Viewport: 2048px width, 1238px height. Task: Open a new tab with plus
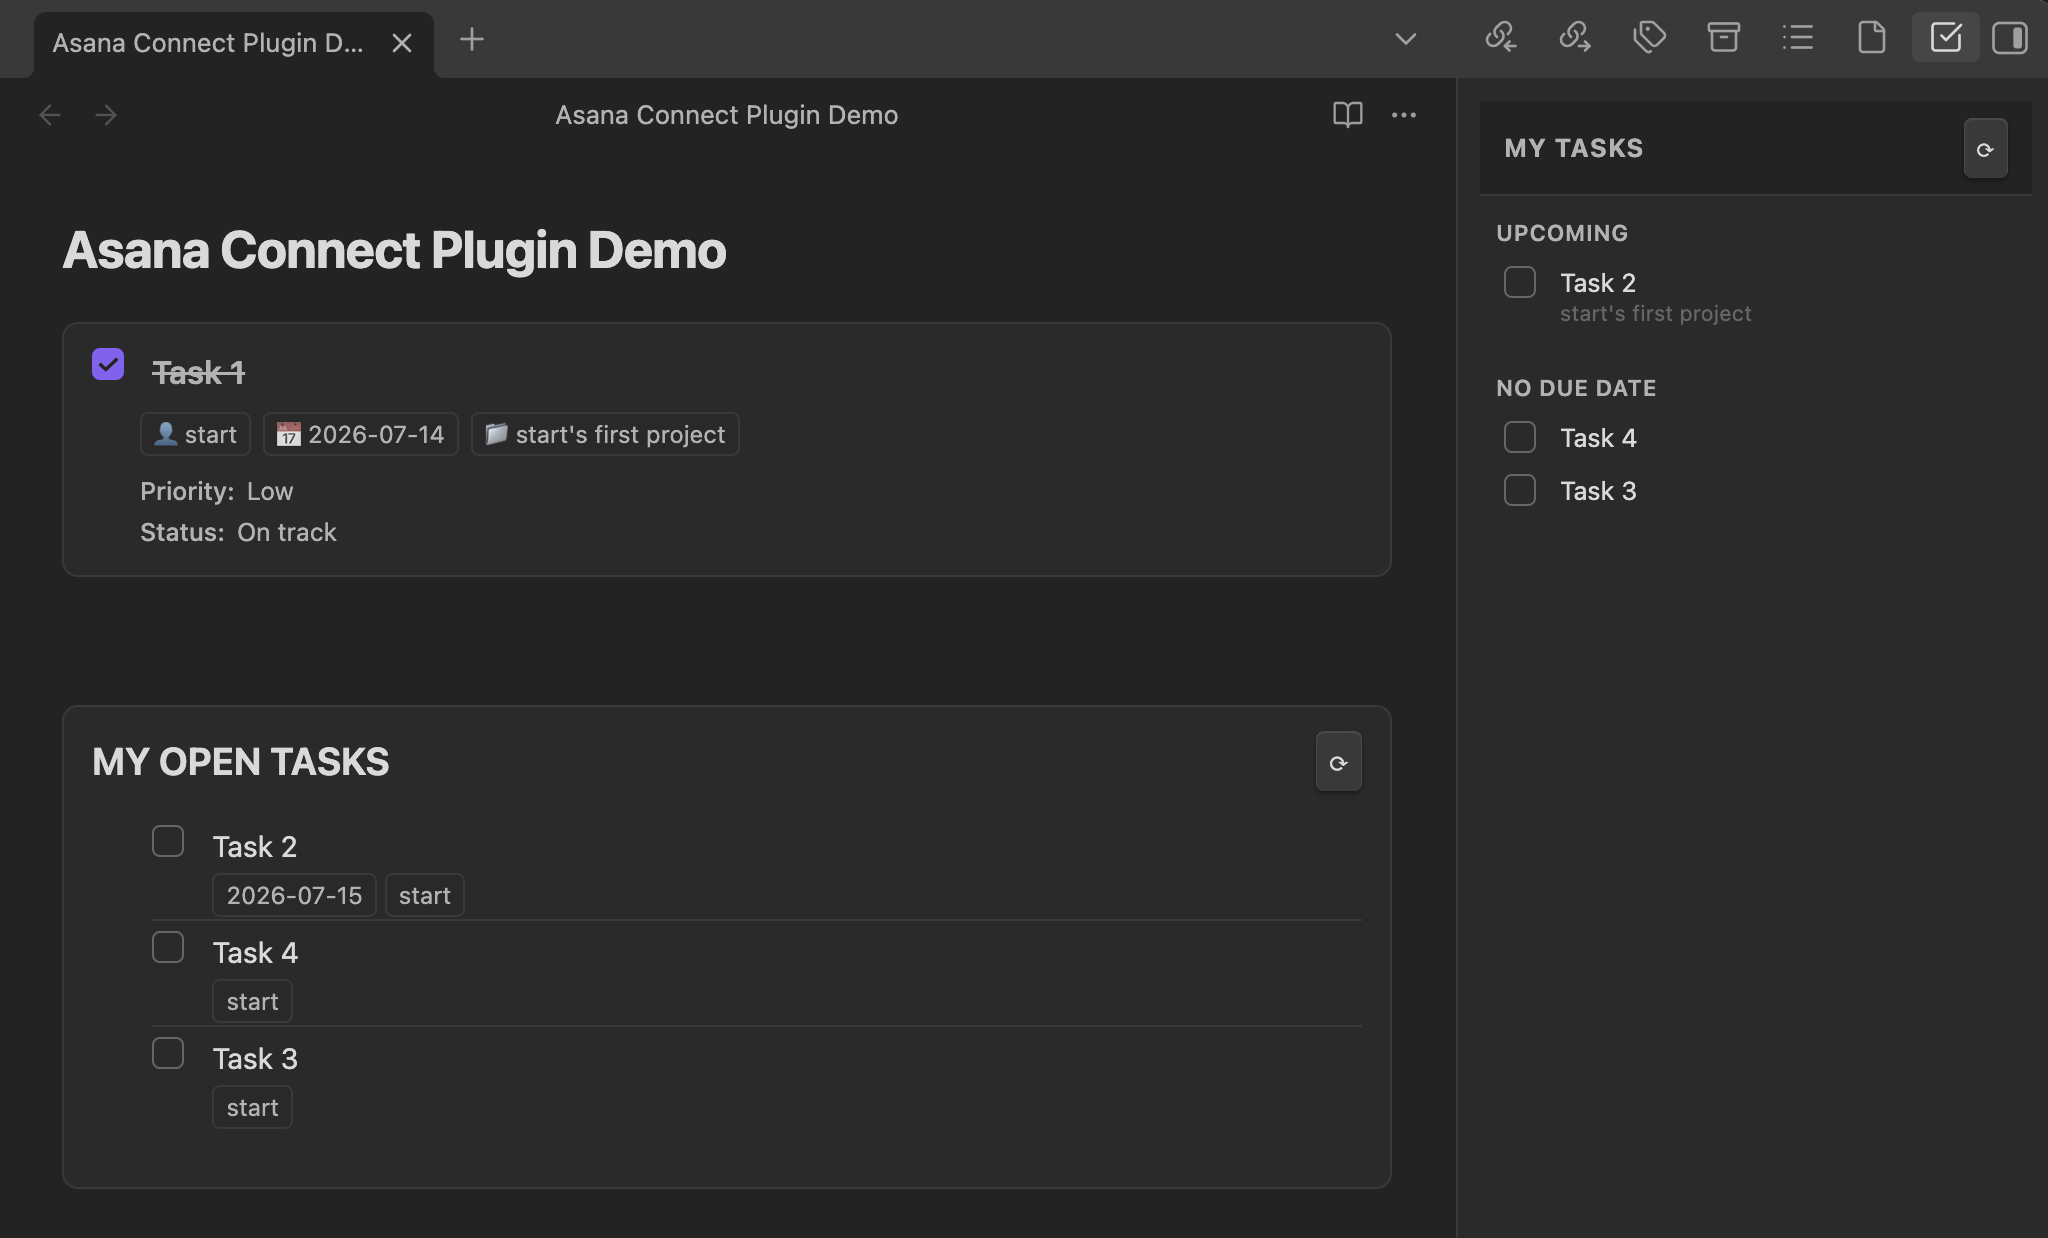(x=471, y=40)
